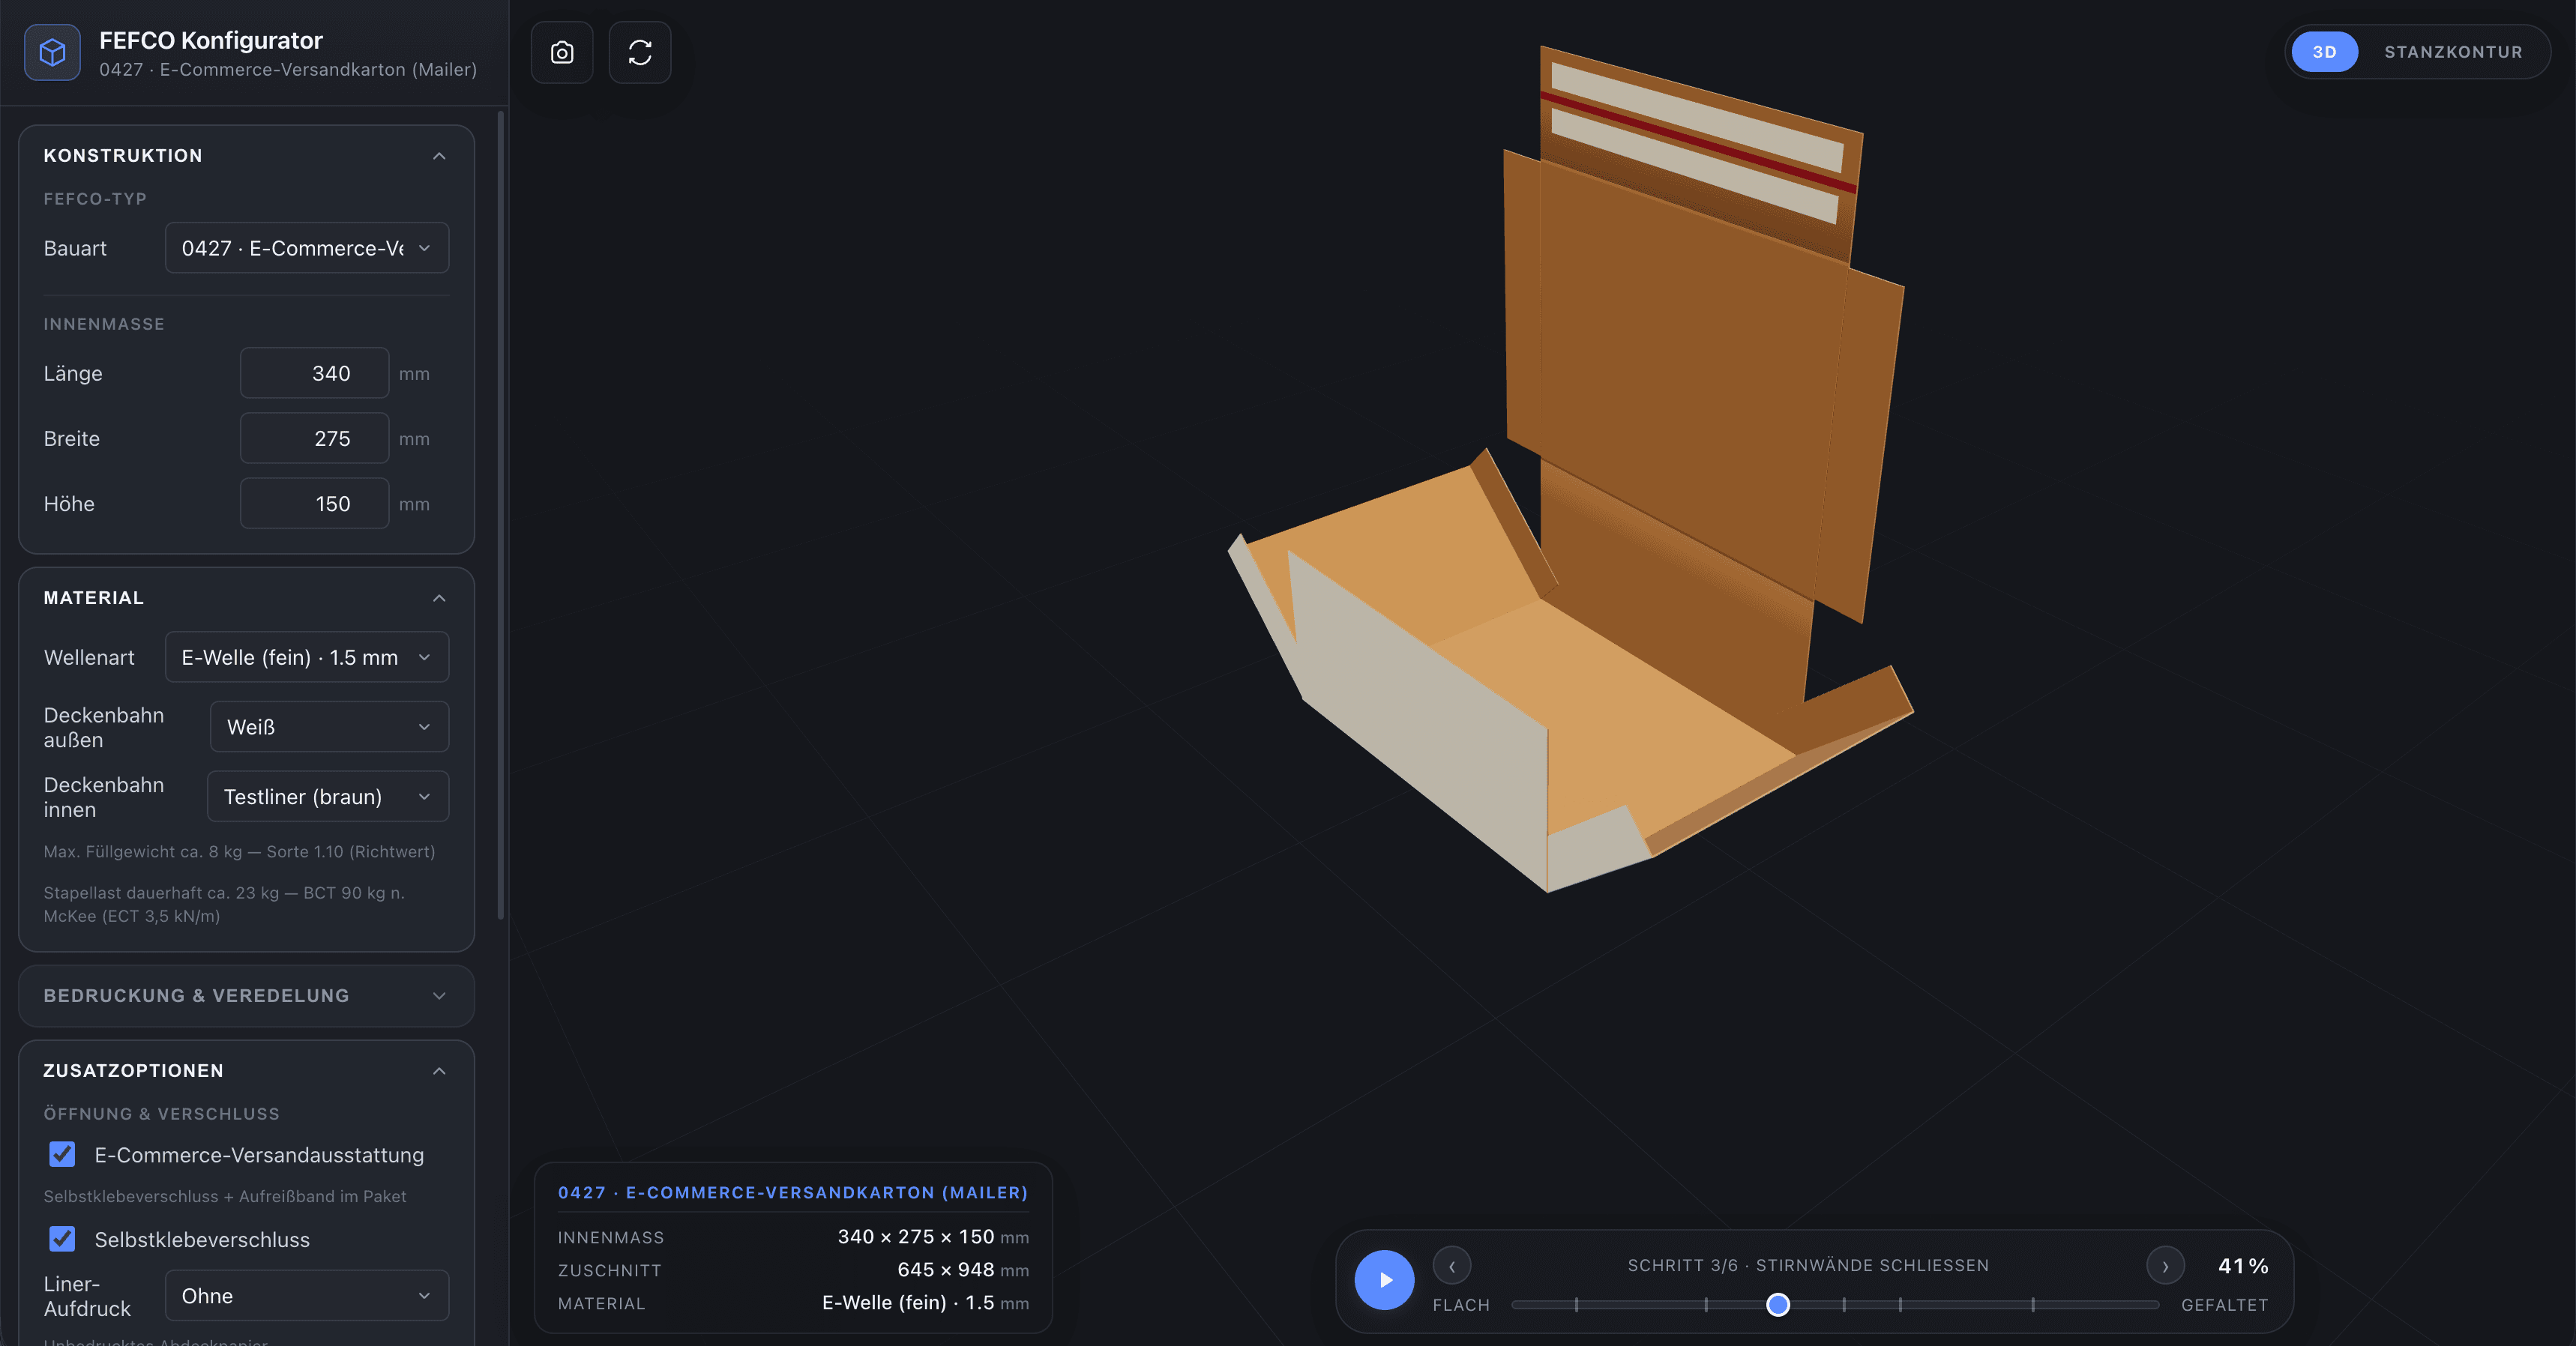Open the Wellenart dropdown
The width and height of the screenshot is (2576, 1346).
pyautogui.click(x=307, y=657)
